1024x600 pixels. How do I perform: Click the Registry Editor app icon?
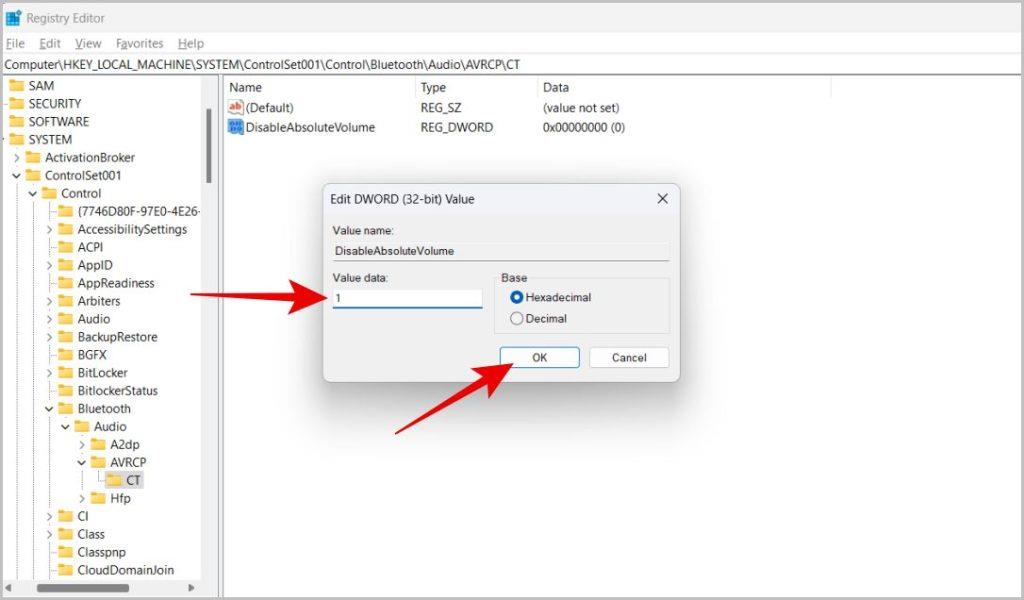click(13, 18)
